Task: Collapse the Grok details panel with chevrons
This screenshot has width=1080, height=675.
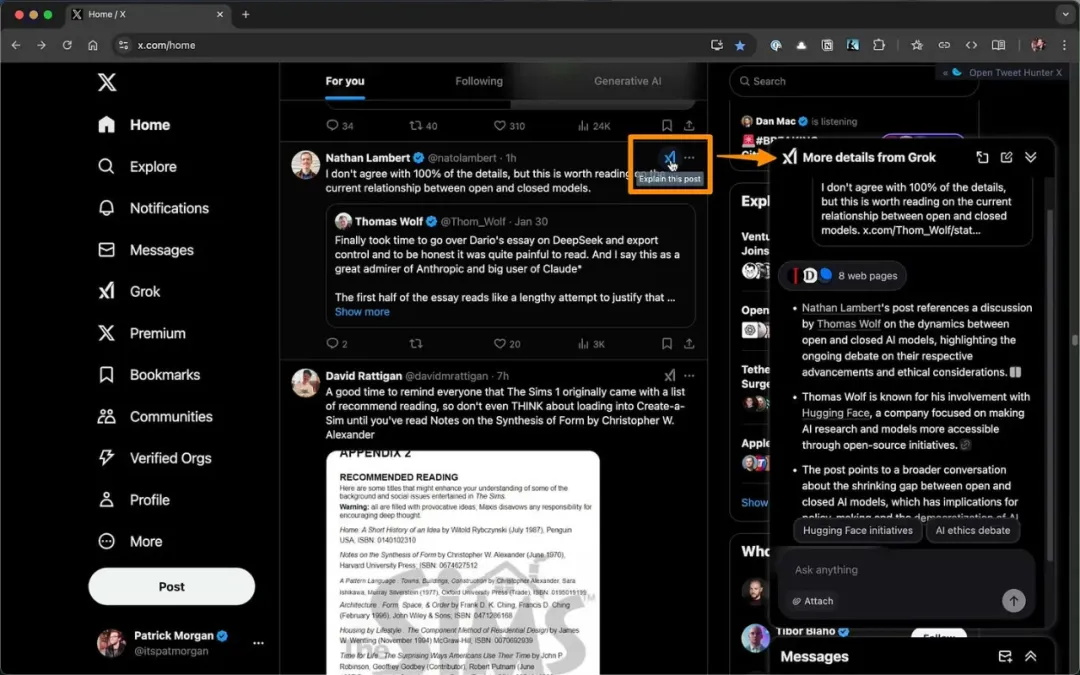Action: 1030,157
